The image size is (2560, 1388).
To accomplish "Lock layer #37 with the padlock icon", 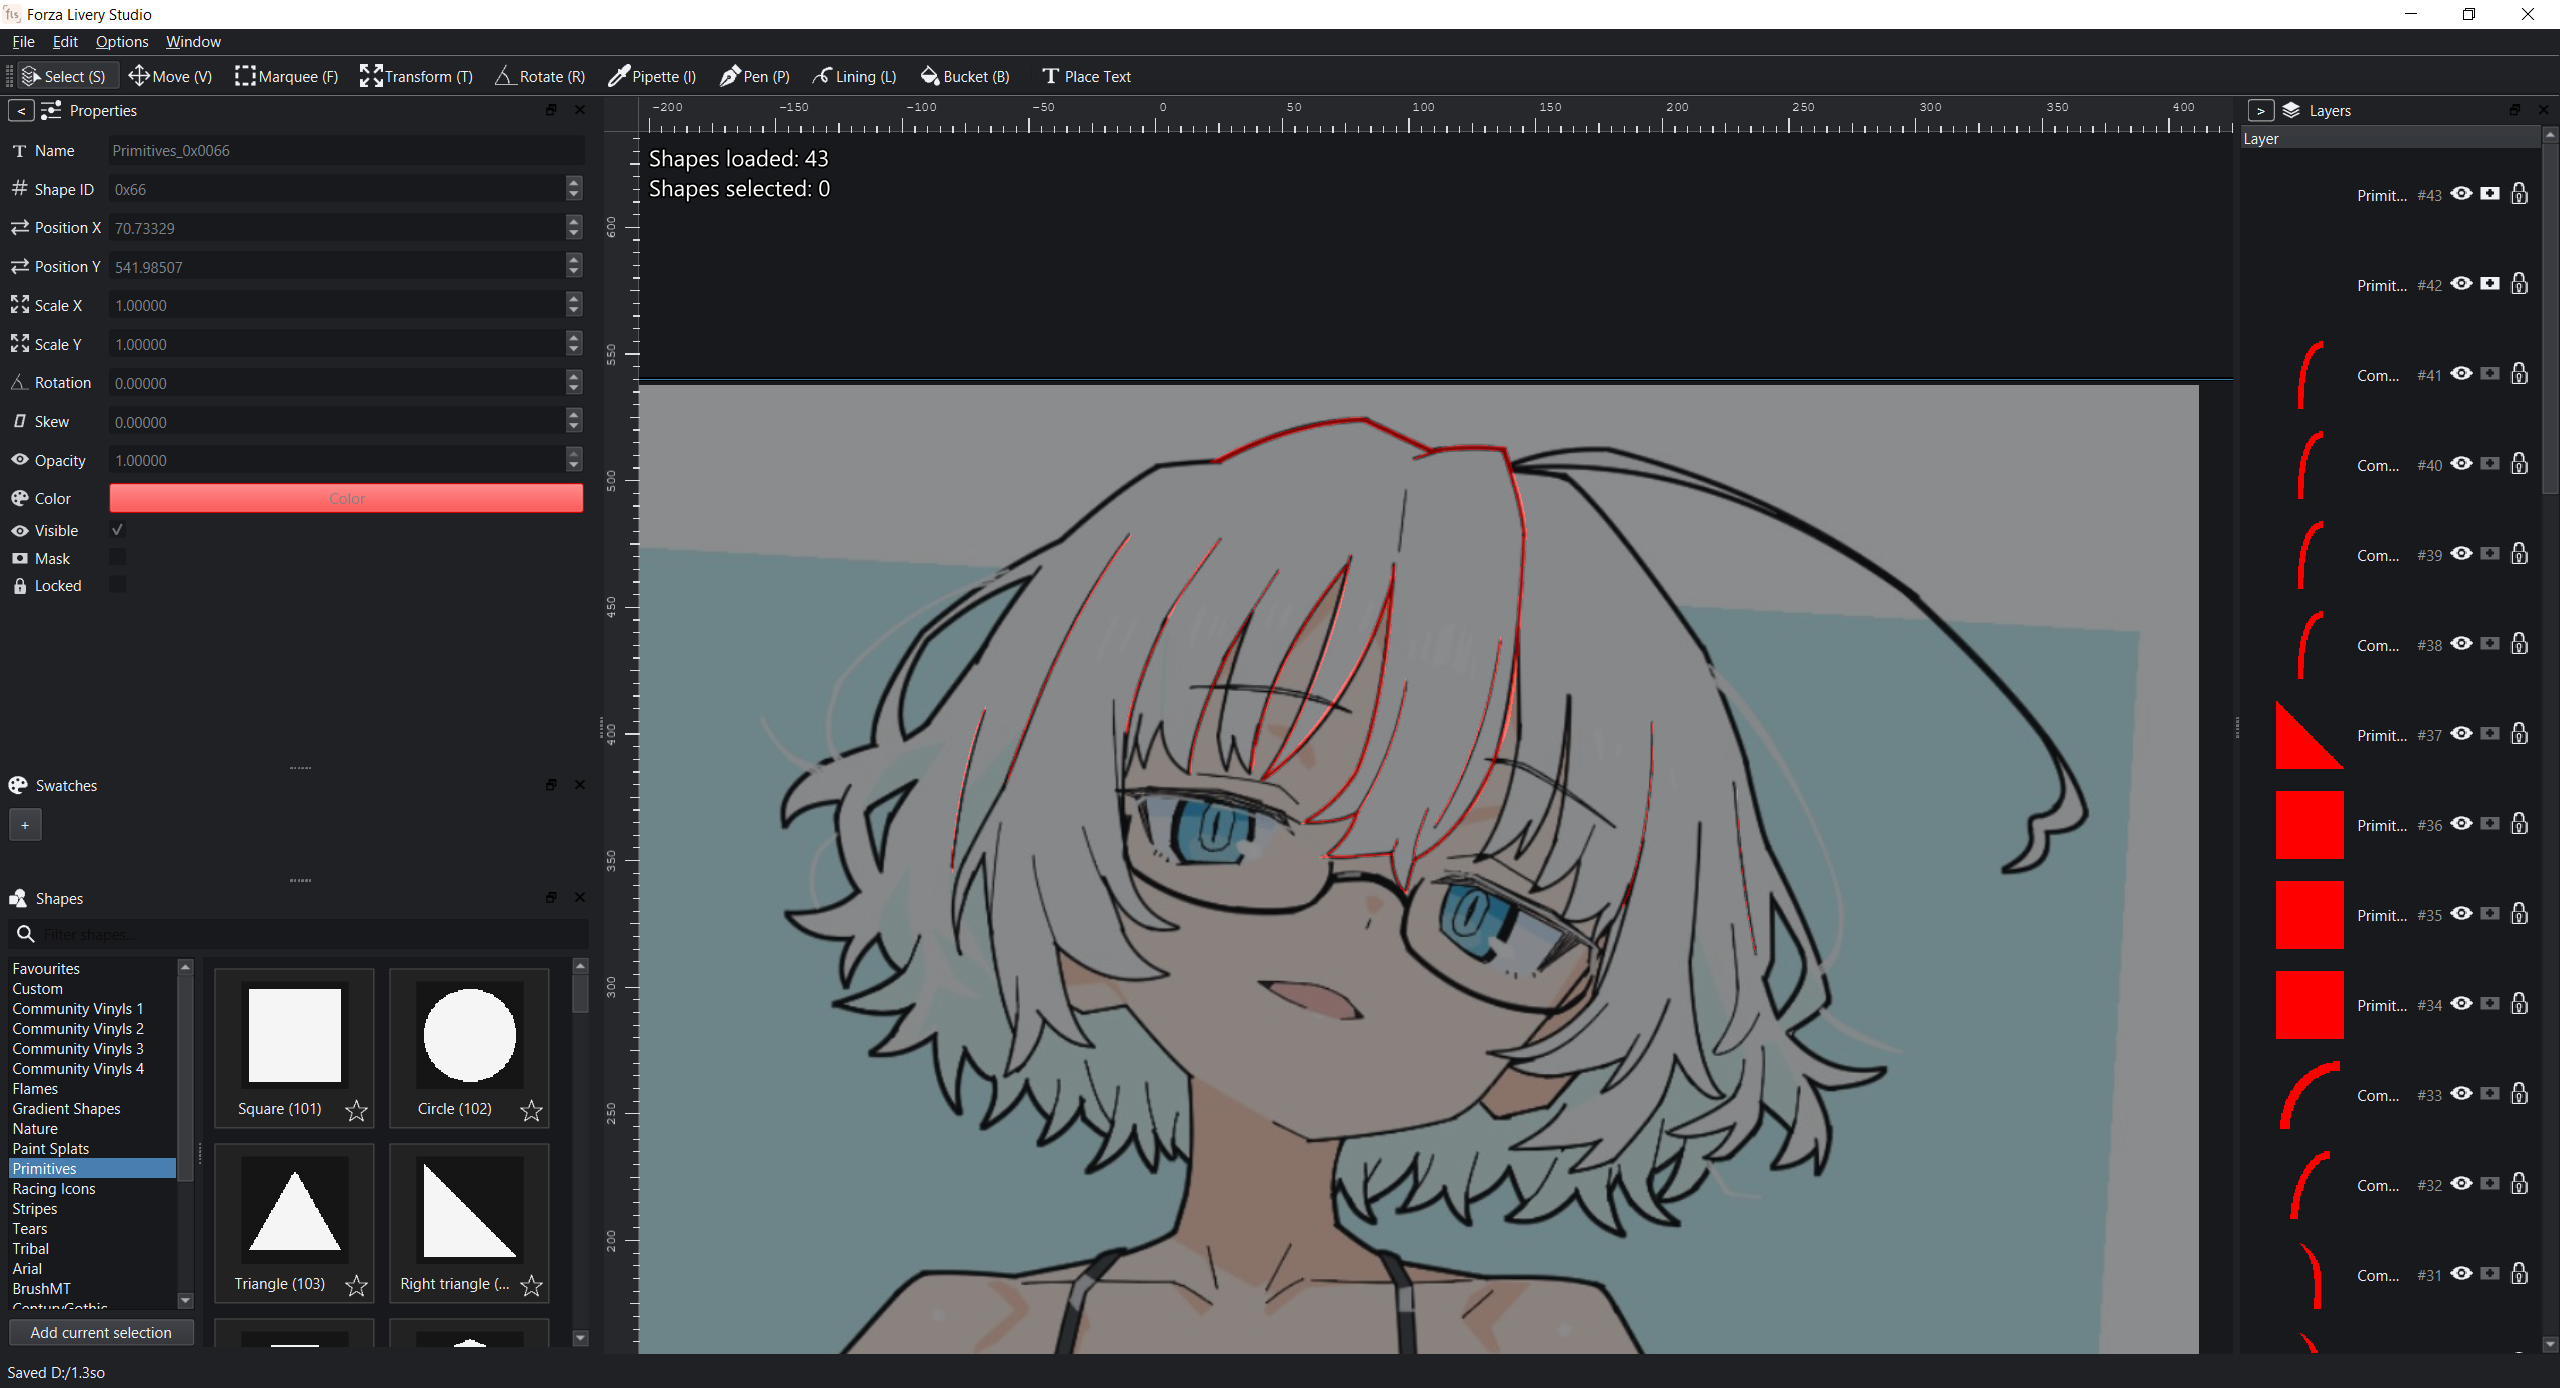I will 2520,734.
